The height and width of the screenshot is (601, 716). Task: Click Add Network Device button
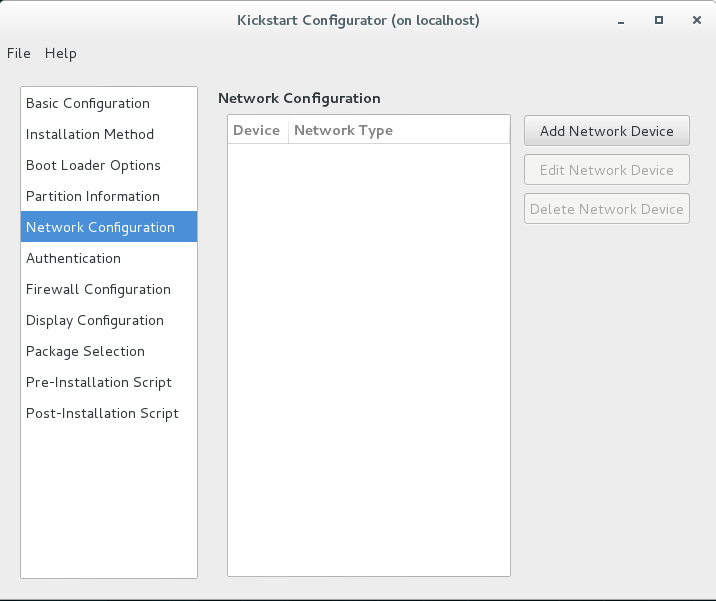606,131
